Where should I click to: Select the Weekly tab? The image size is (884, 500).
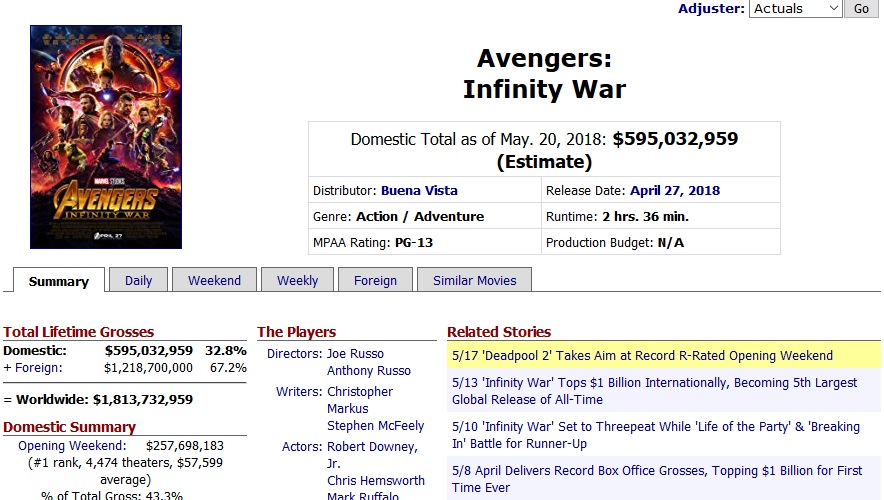pos(297,280)
